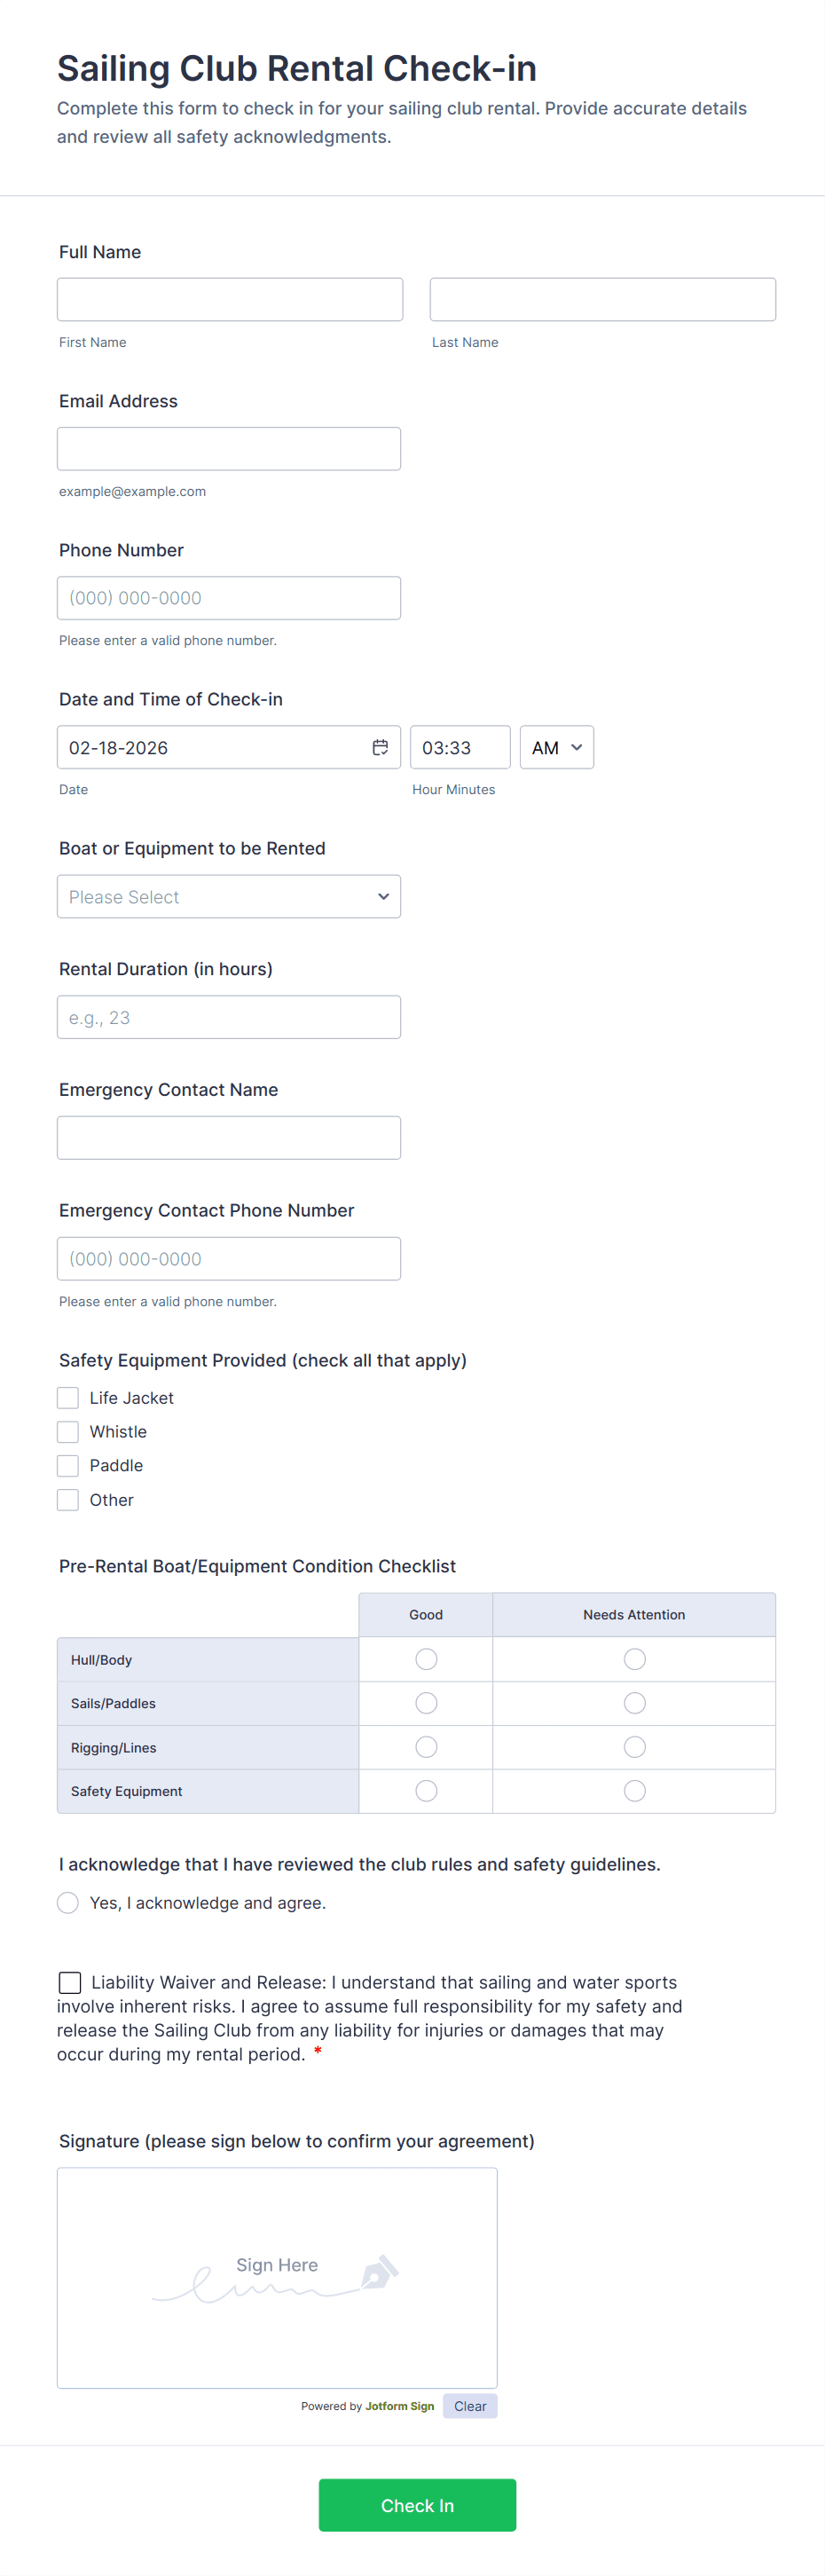Select the Paddle checkbox
Screen dimensions: 825x2576
pyautogui.click(x=68, y=1466)
